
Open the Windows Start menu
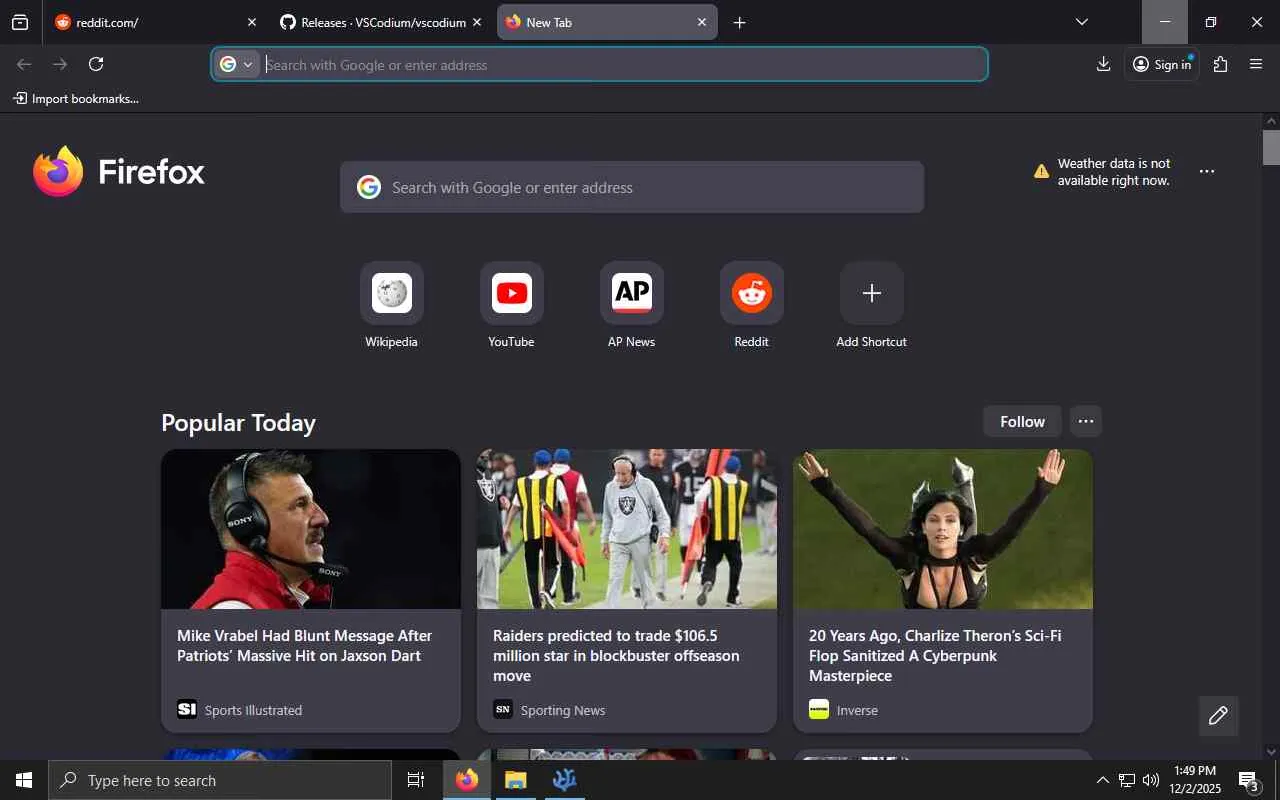point(24,780)
